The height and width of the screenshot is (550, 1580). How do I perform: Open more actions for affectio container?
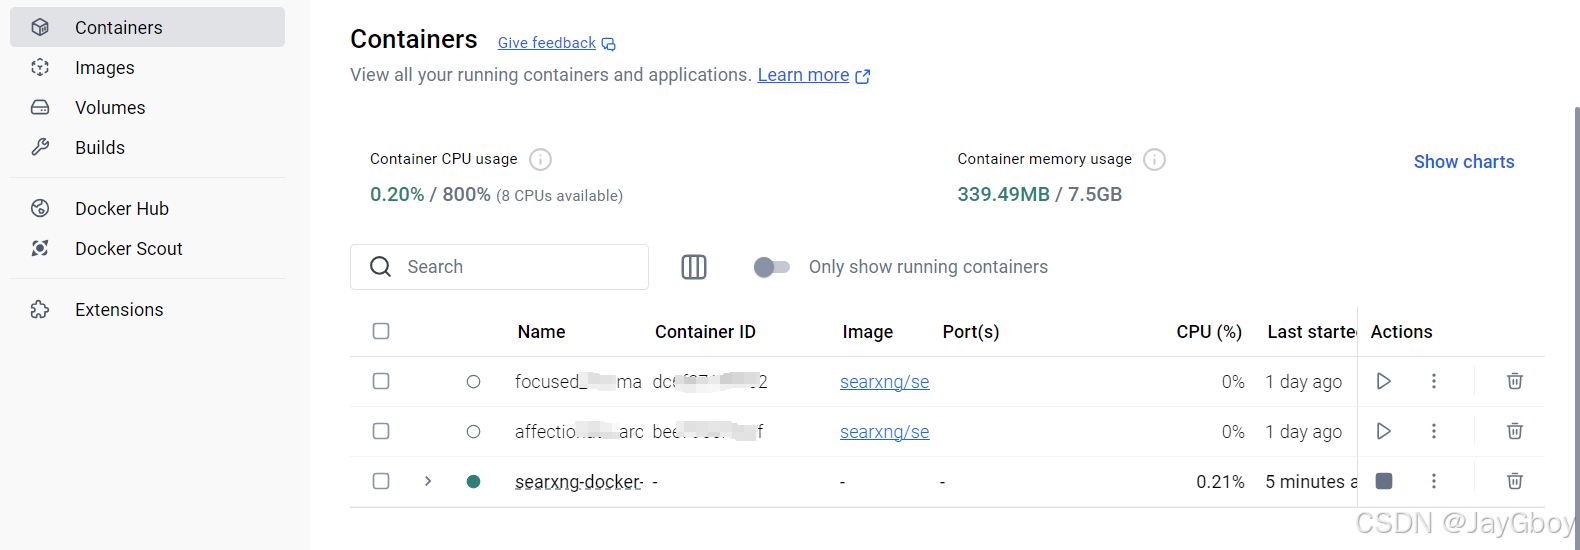tap(1434, 431)
